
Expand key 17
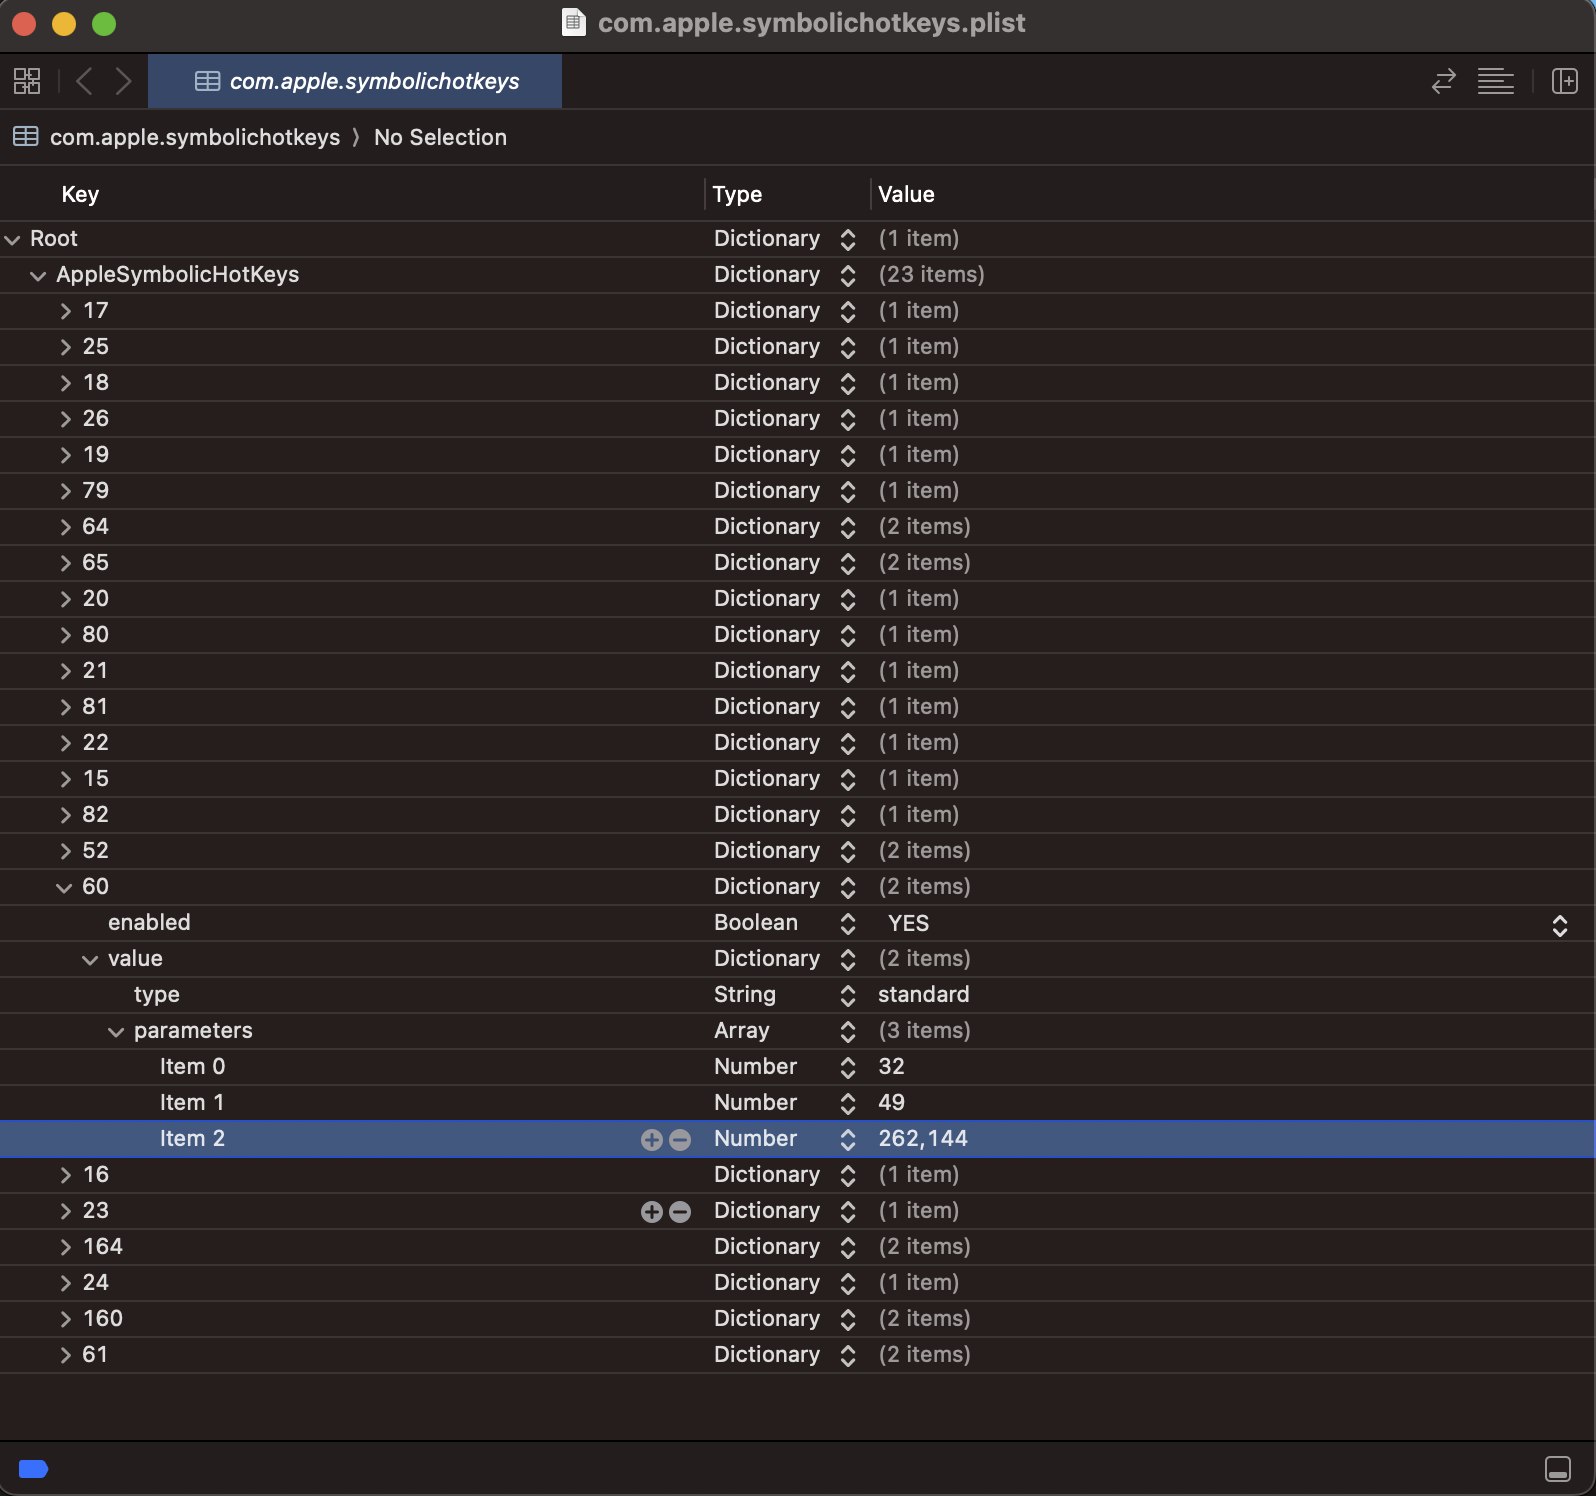pyautogui.click(x=66, y=311)
